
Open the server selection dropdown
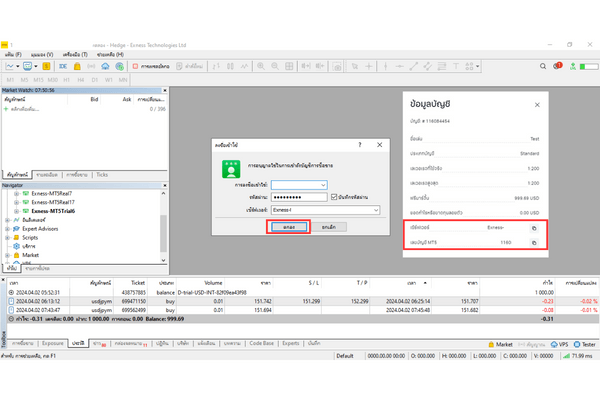pos(375,210)
